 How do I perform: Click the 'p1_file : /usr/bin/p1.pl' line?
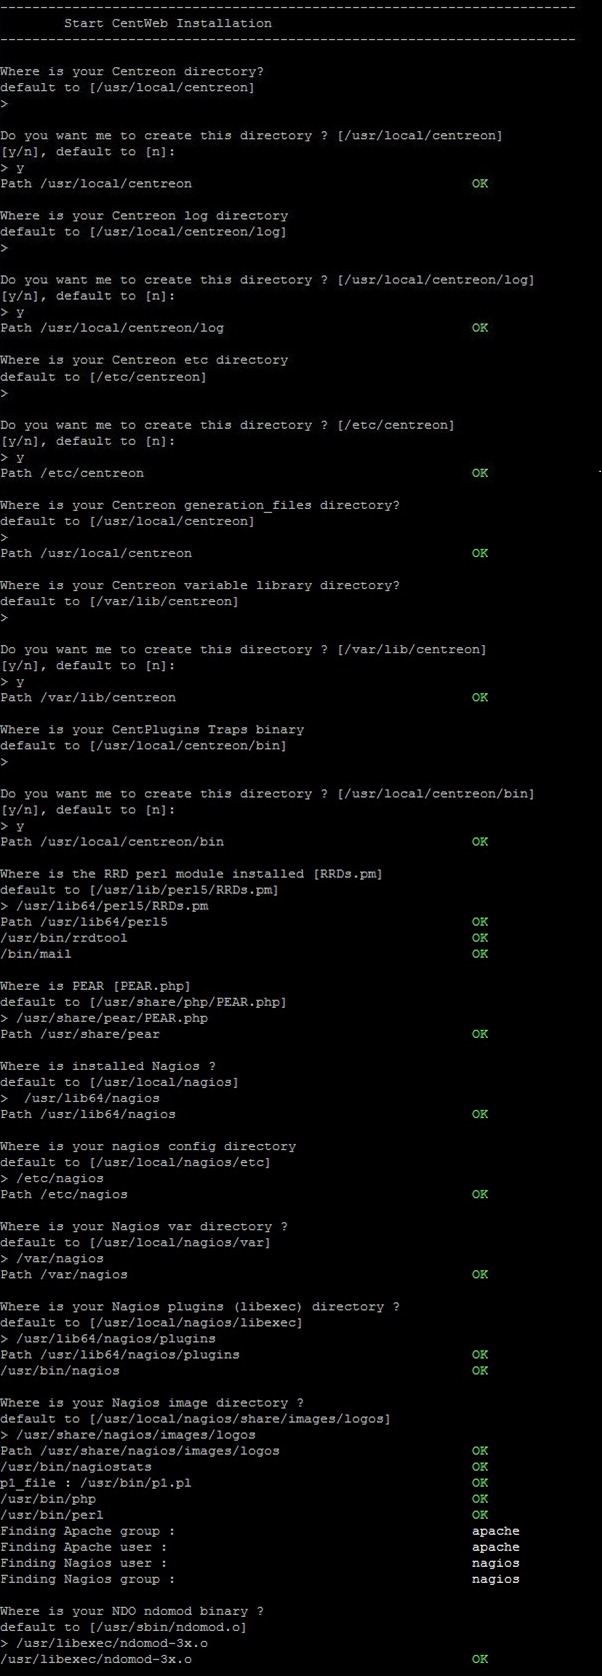pos(96,1483)
